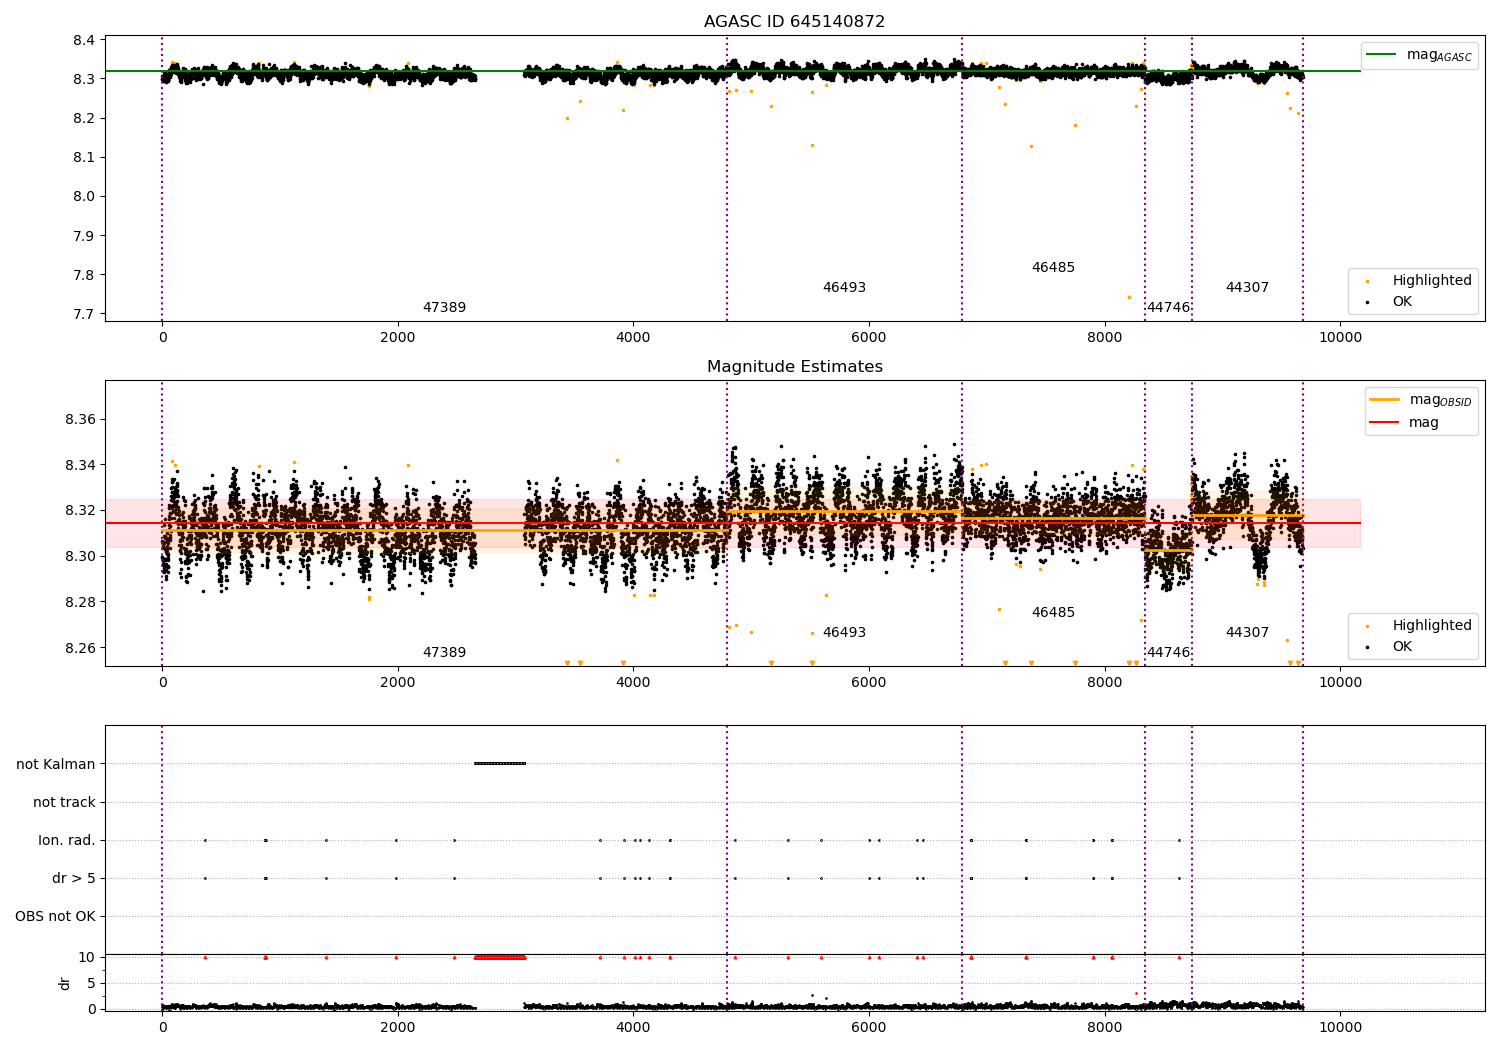Click the red line sample in the middle legend

coord(1384,423)
